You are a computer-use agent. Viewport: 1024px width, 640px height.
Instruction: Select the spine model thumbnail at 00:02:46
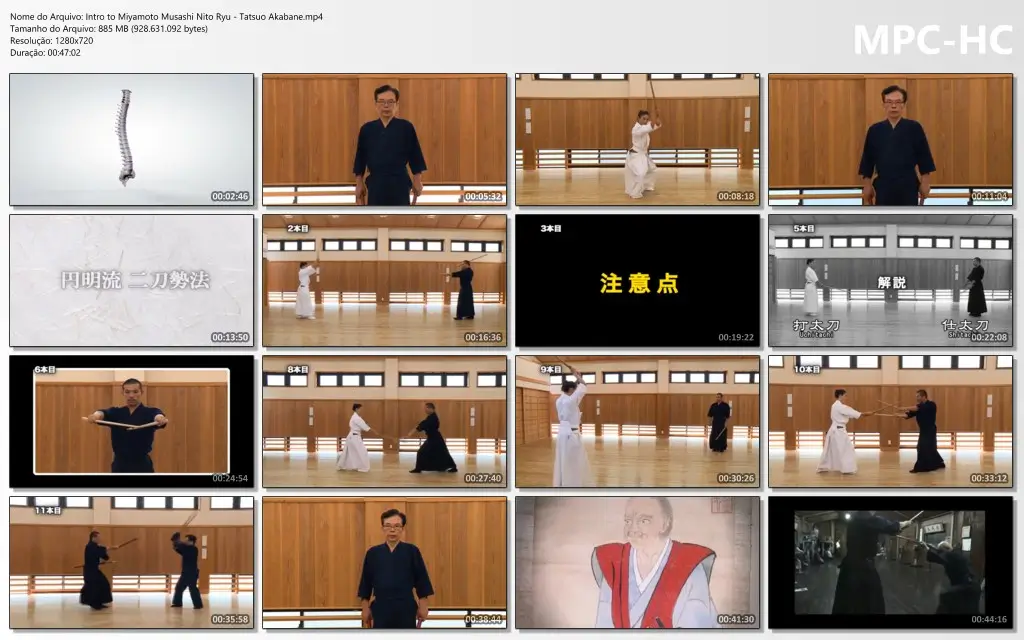click(131, 140)
